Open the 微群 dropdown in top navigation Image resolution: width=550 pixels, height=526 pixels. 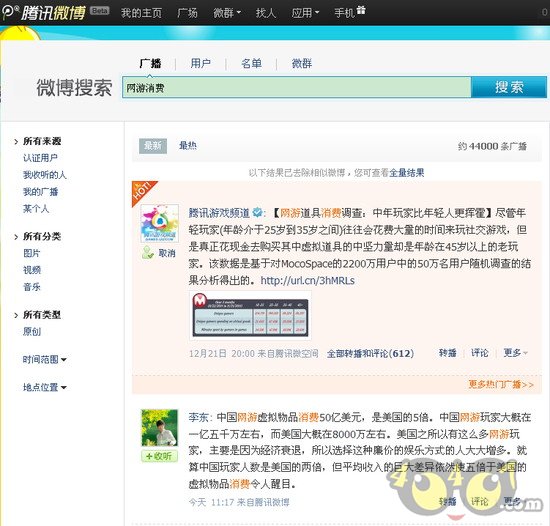(x=227, y=13)
